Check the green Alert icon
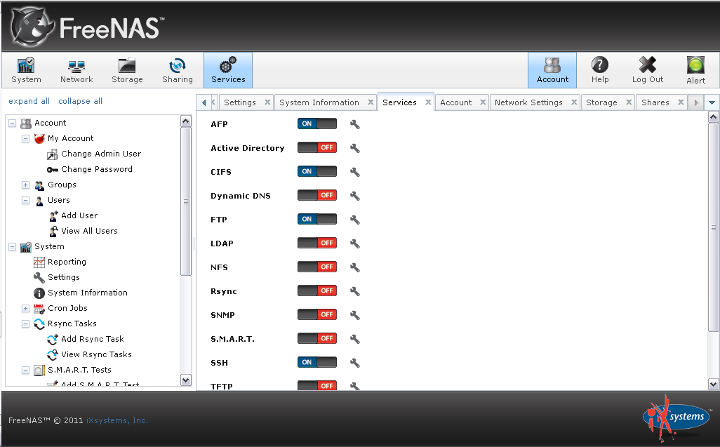720x447 pixels. (696, 70)
